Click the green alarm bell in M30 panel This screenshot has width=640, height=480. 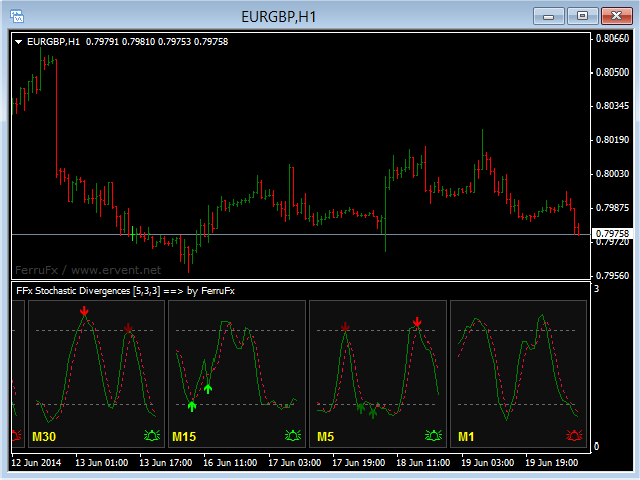pos(152,436)
